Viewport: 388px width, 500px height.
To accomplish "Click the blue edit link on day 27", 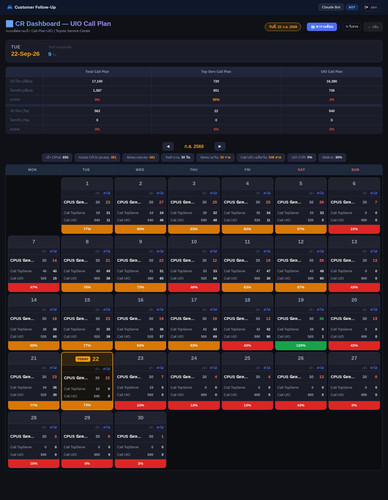I will [374, 368].
